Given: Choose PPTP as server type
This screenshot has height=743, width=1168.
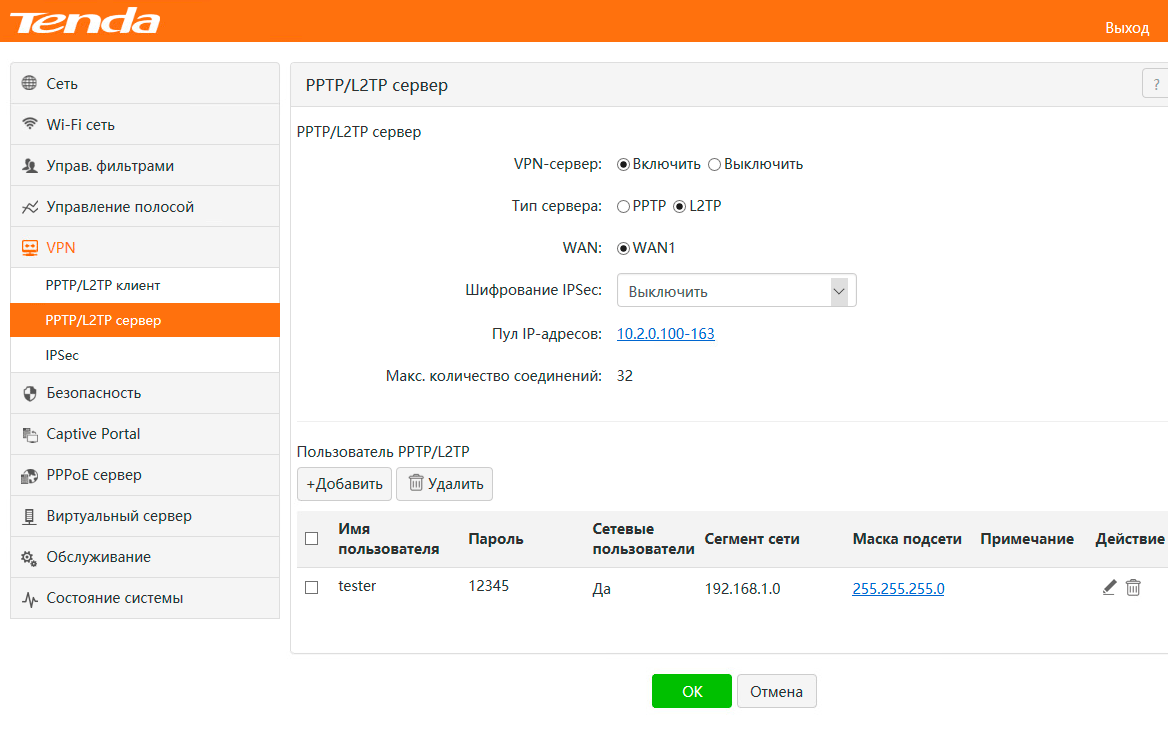Looking at the screenshot, I should click(623, 206).
